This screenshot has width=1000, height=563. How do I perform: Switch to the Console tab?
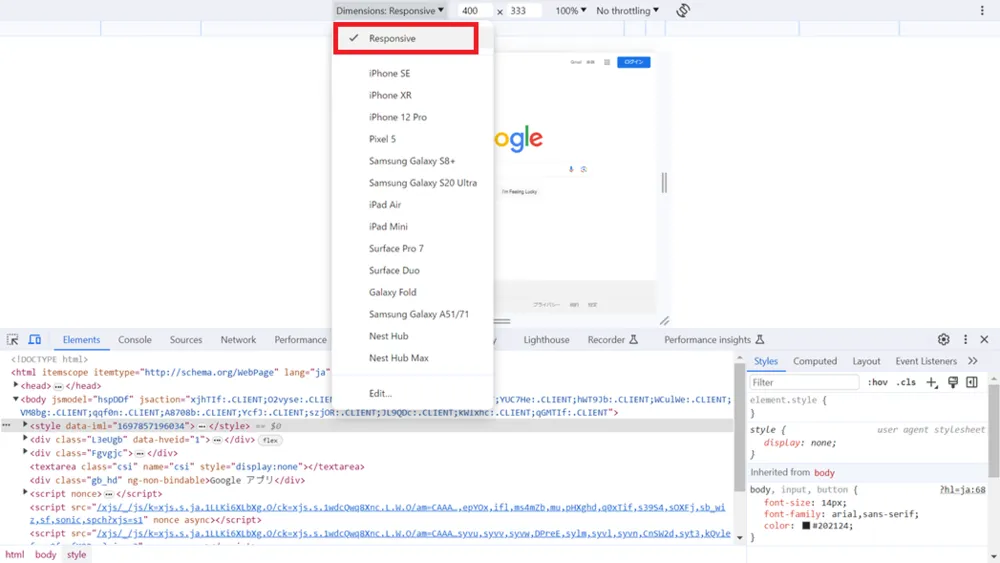(135, 340)
